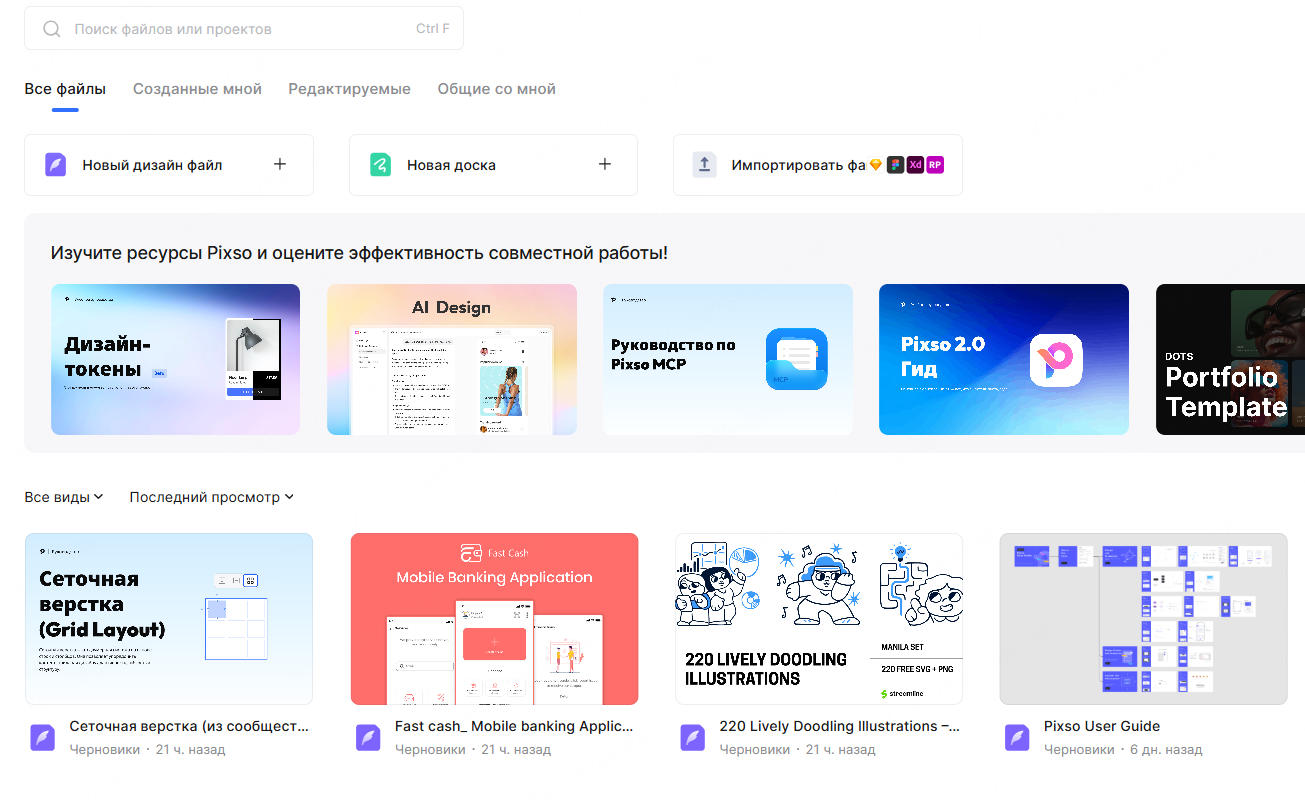Viewport: 1305px width, 808px height.
Task: Click the Adobe Xd format icon
Action: click(914, 165)
